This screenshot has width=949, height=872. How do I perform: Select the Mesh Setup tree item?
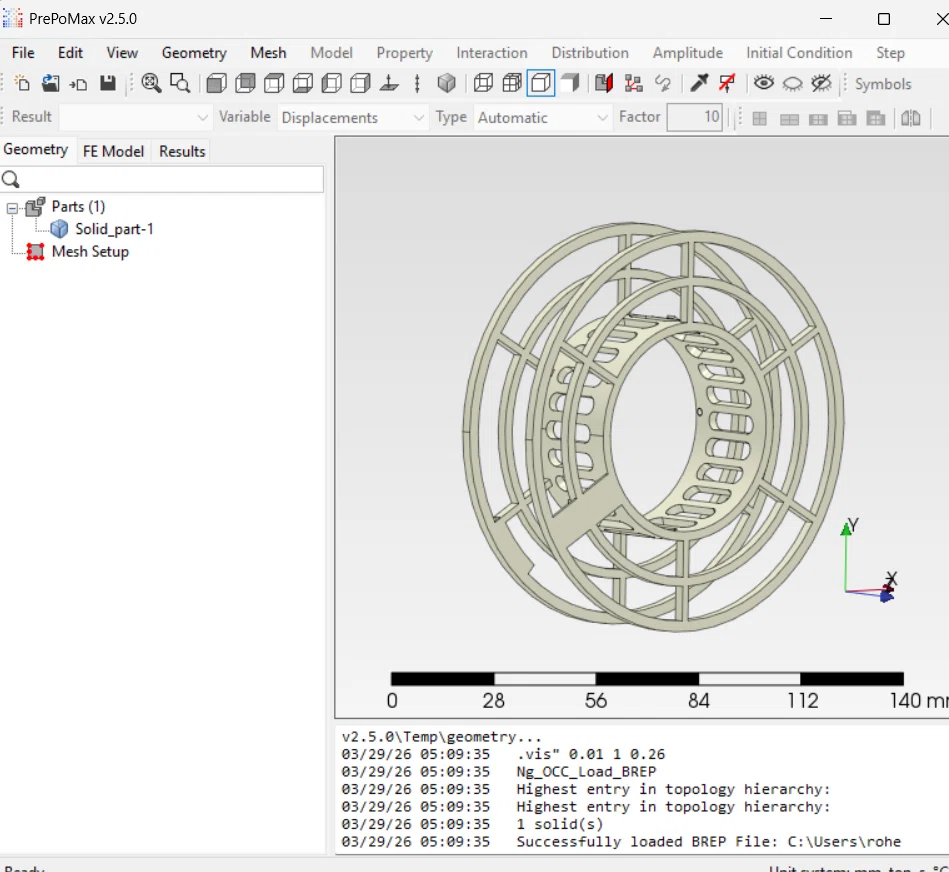pyautogui.click(x=90, y=251)
